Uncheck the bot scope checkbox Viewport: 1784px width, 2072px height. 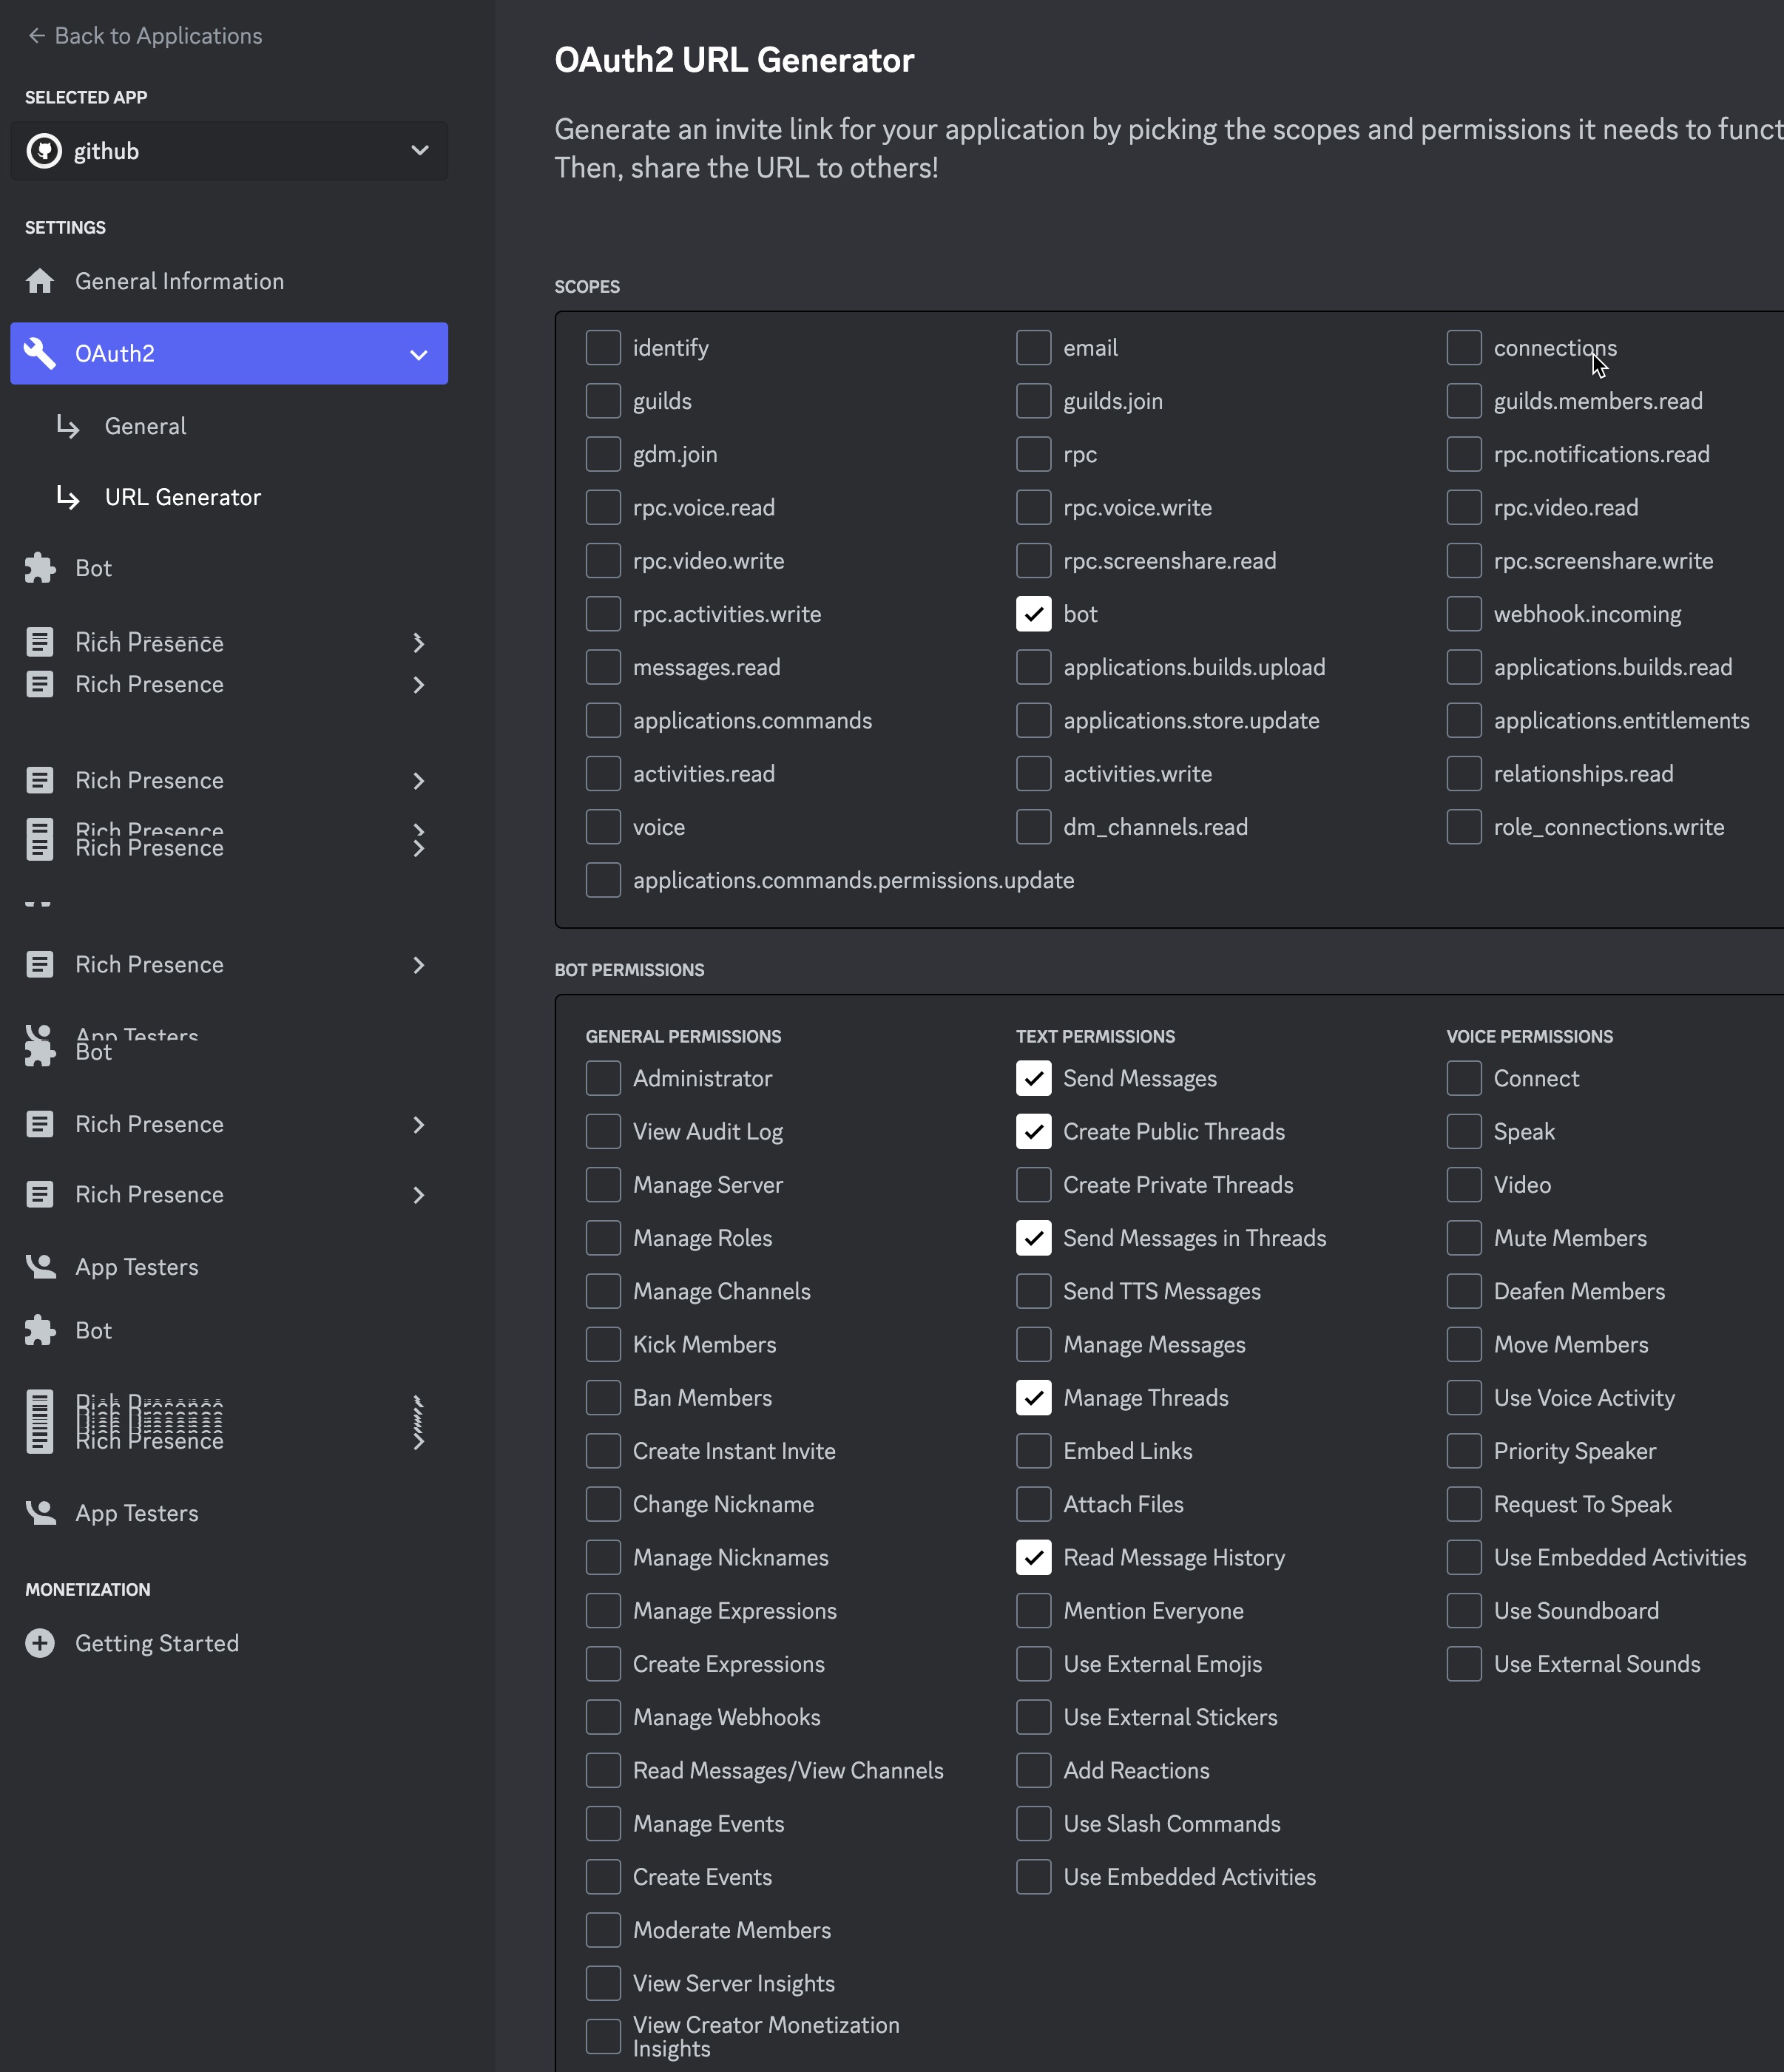(1033, 614)
